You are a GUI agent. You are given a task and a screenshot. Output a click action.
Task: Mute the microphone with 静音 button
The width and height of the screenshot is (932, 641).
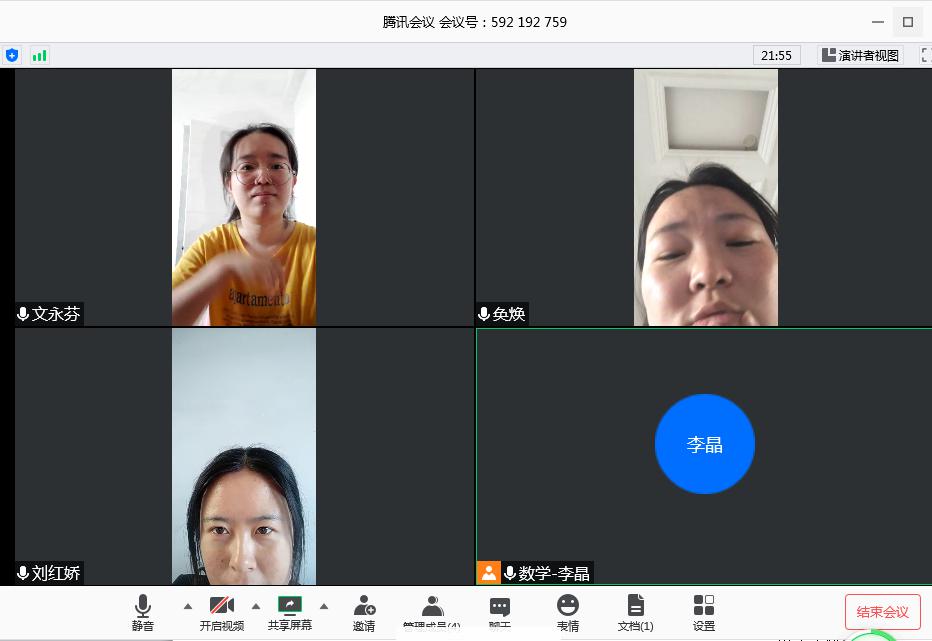(143, 612)
